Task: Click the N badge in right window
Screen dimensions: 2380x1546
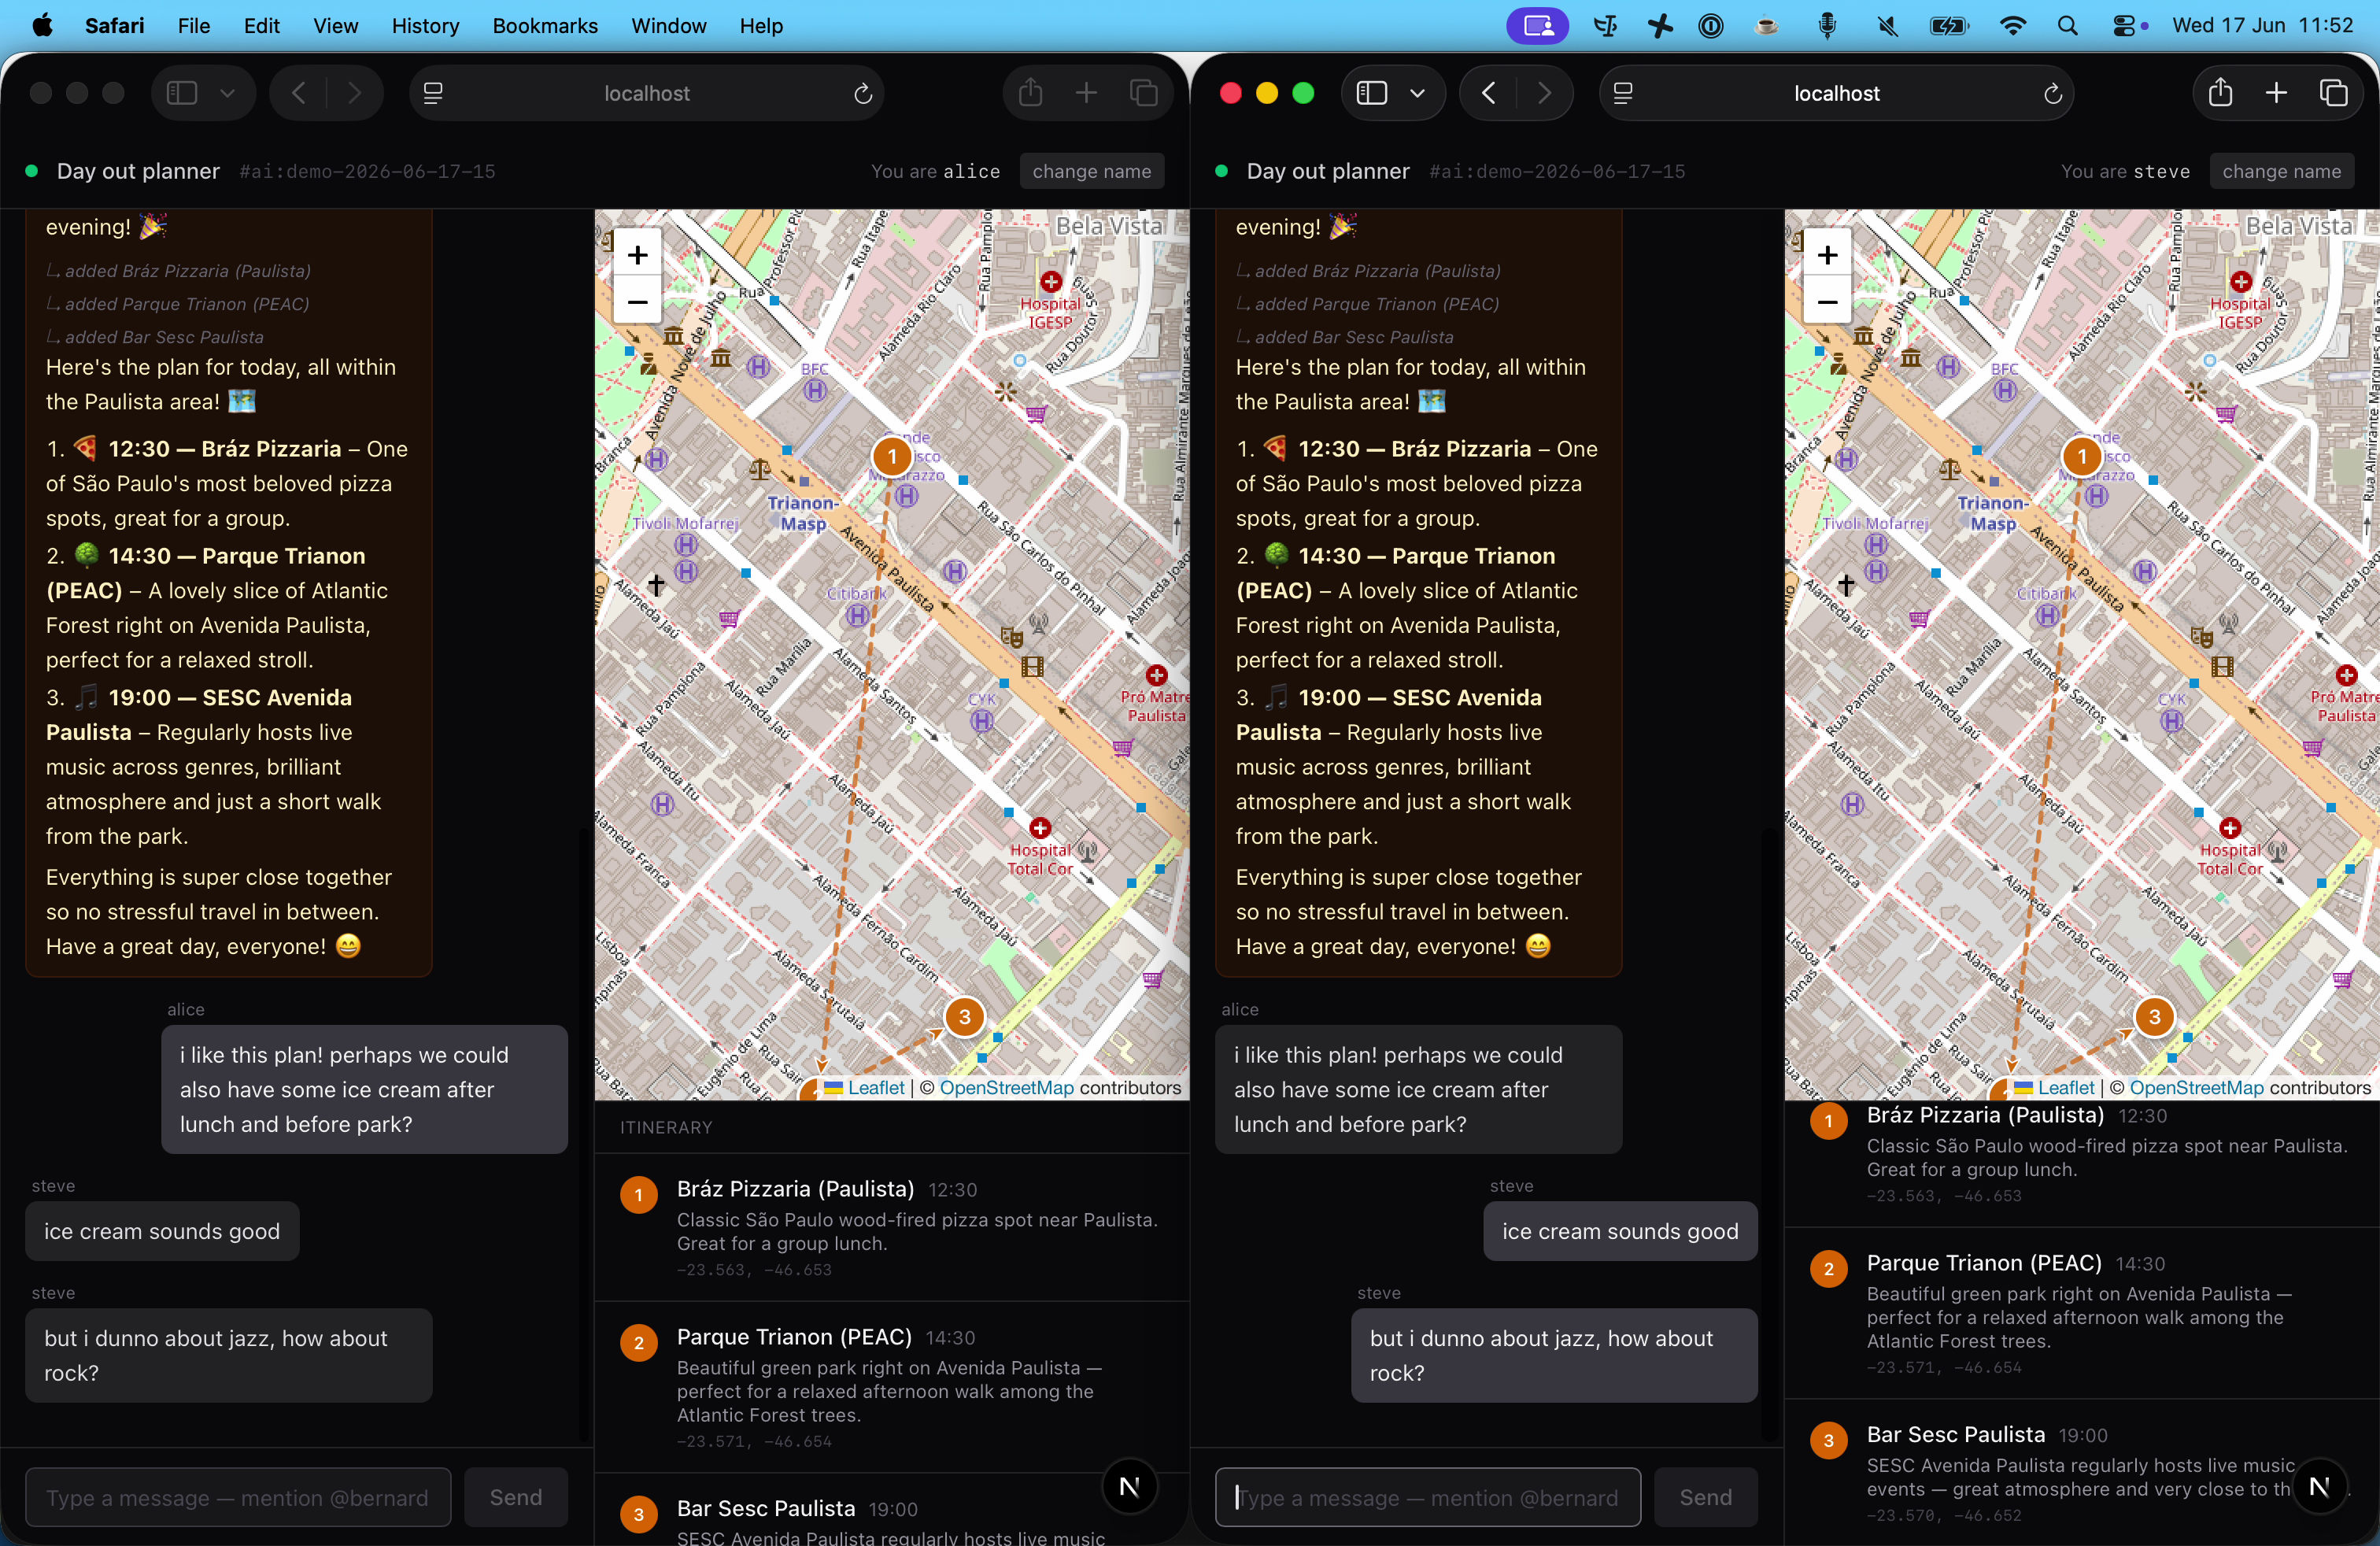Action: pos(2319,1487)
